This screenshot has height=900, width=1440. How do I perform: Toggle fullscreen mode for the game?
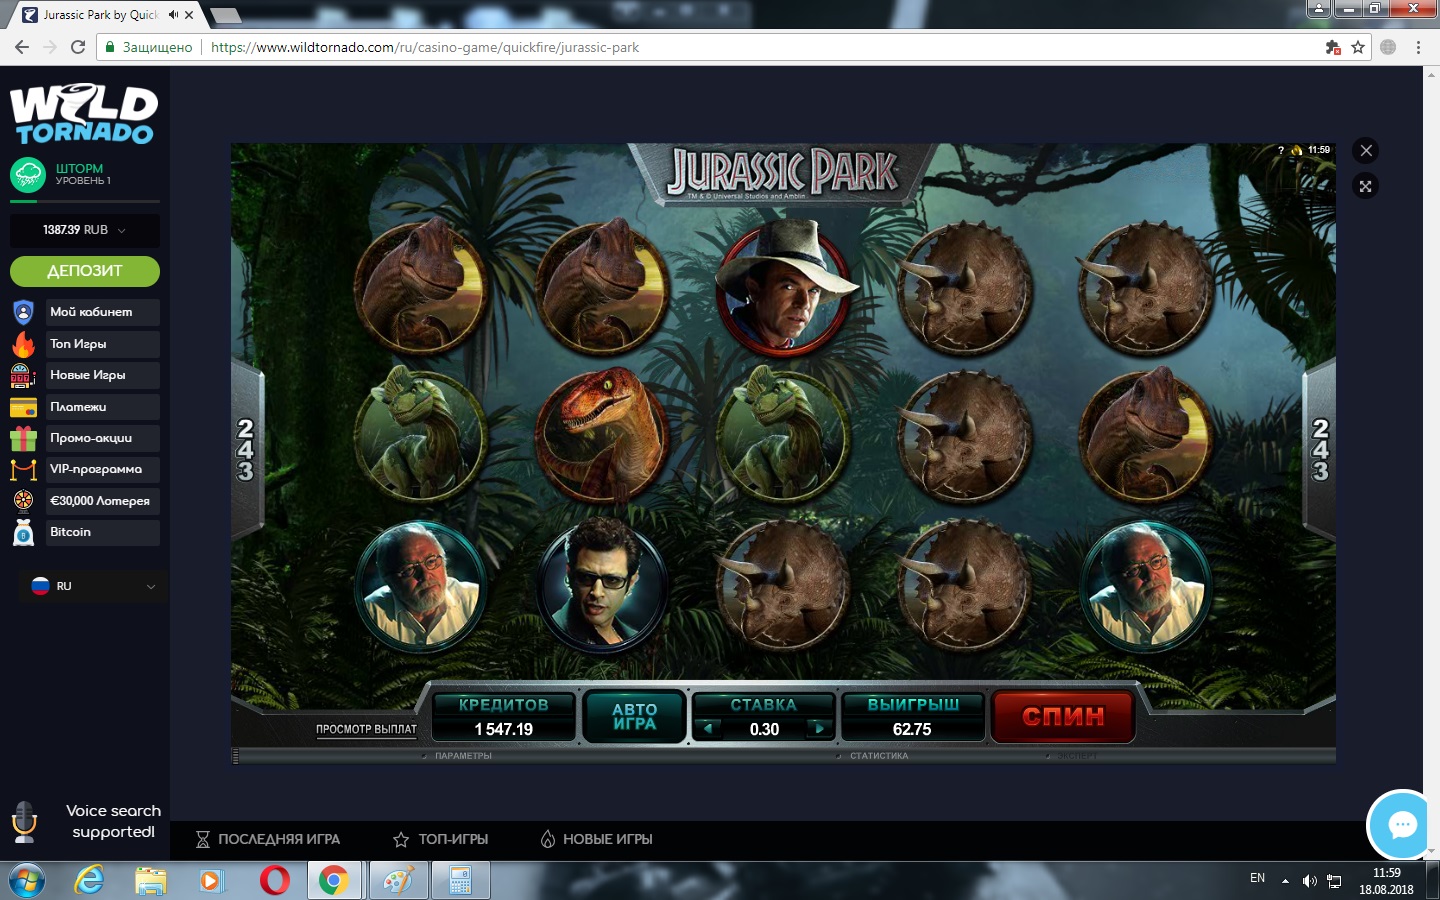1366,186
